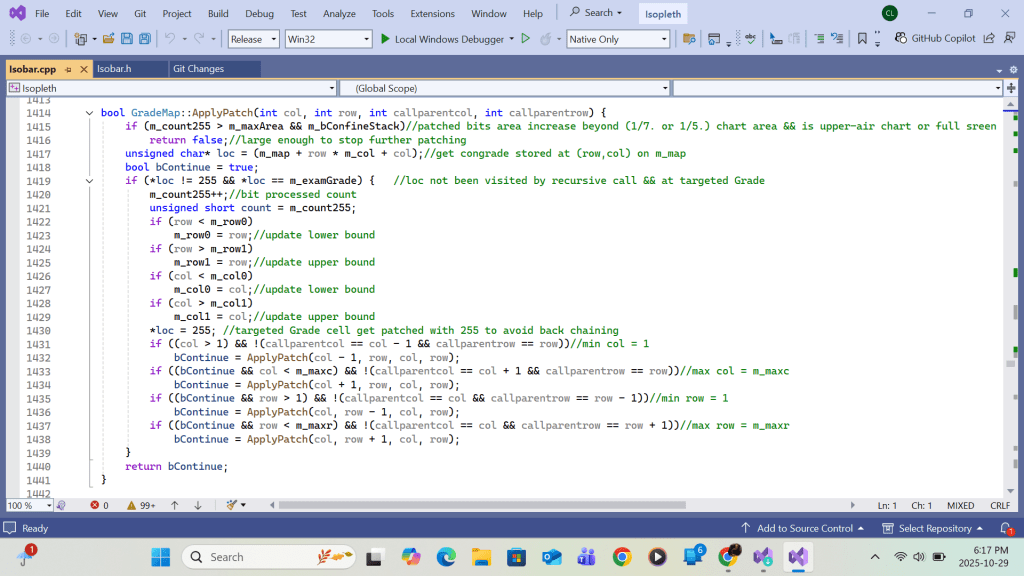Image resolution: width=1024 pixels, height=576 pixels.
Task: Start Without Debugging using green outline arrow
Action: coord(525,39)
